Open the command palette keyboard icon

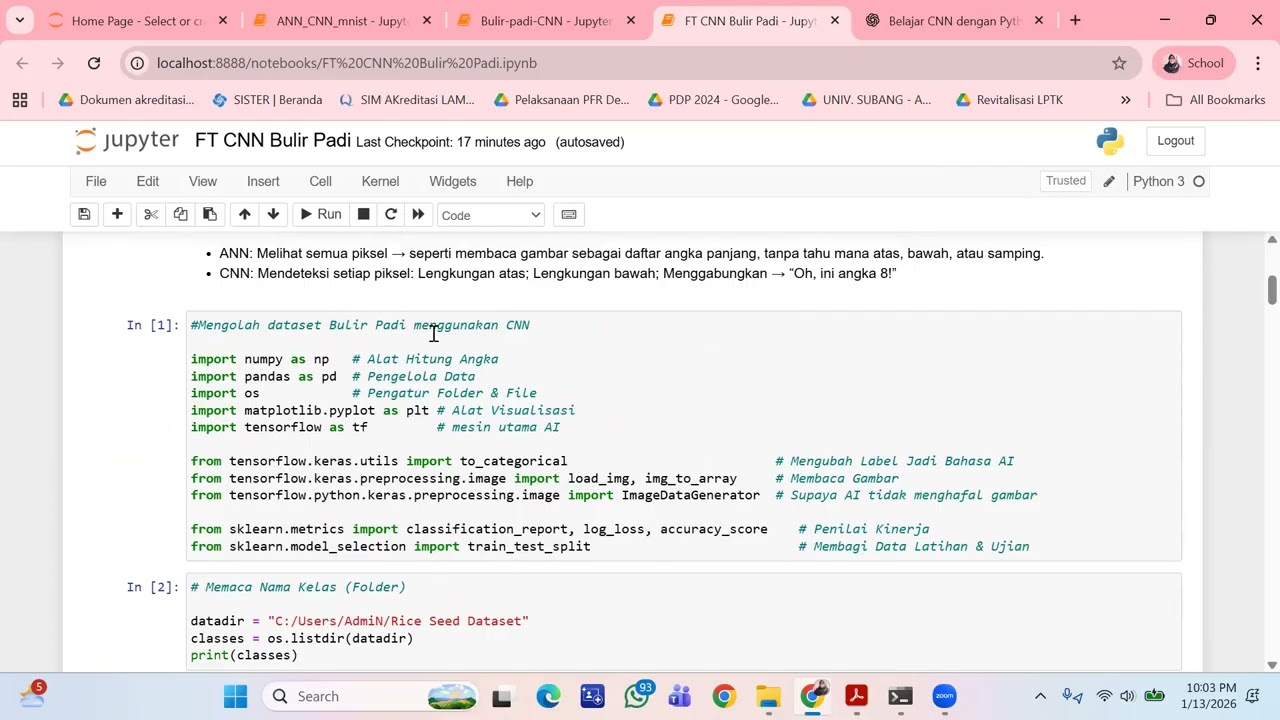point(569,215)
